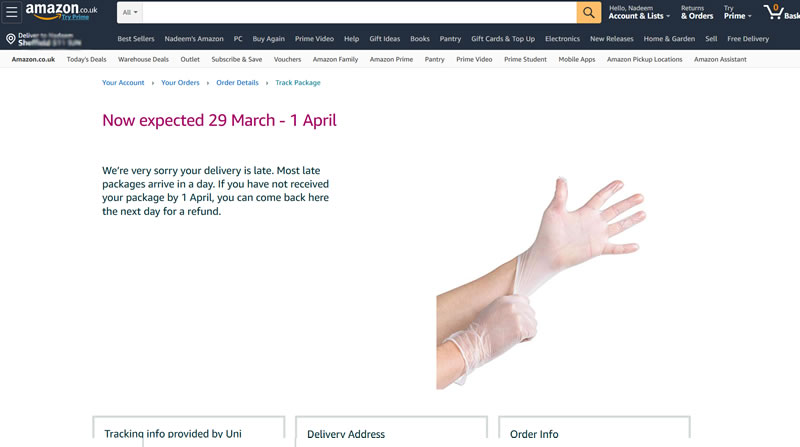Go to Today's Deals
This screenshot has width=800, height=447.
coord(86,59)
